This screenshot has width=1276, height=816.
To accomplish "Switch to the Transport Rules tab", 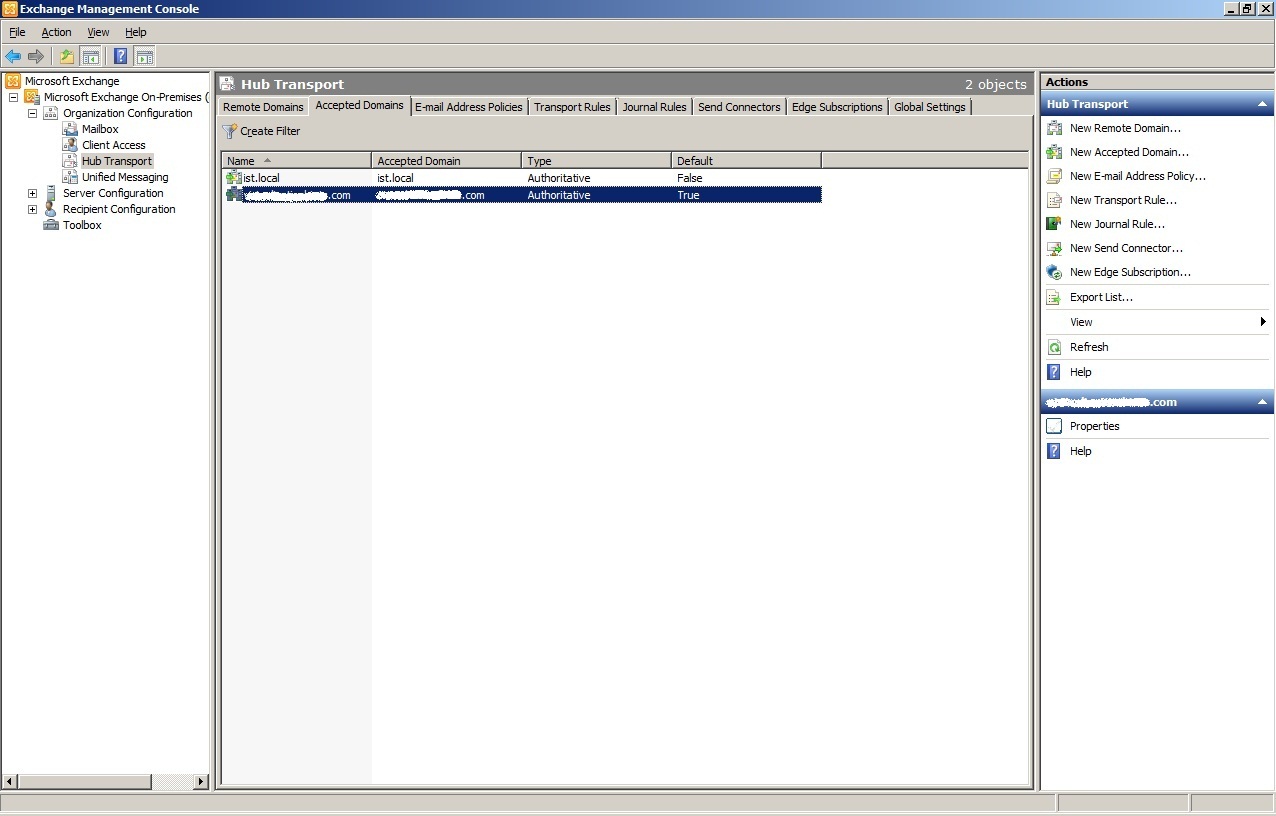I will 571,107.
